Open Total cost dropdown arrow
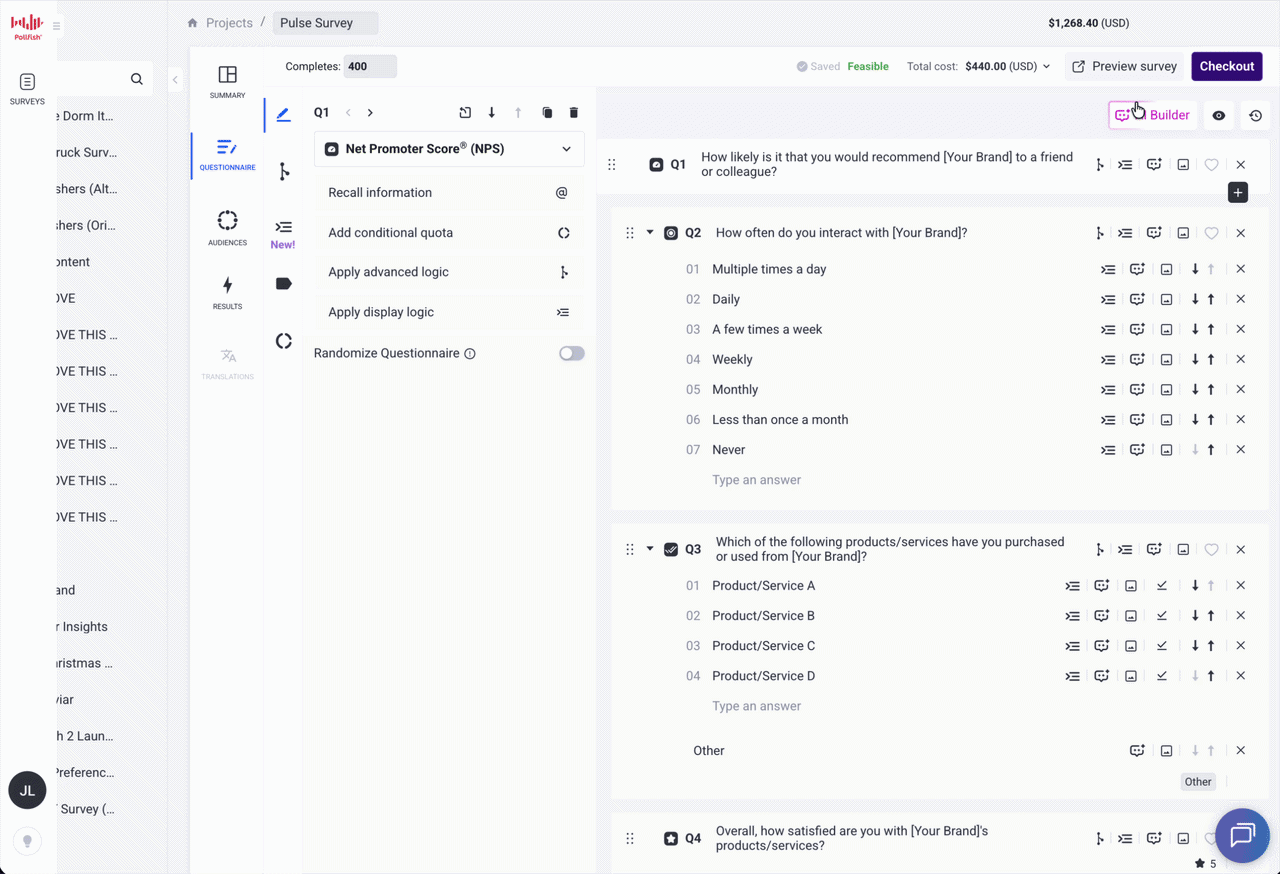 [1047, 67]
